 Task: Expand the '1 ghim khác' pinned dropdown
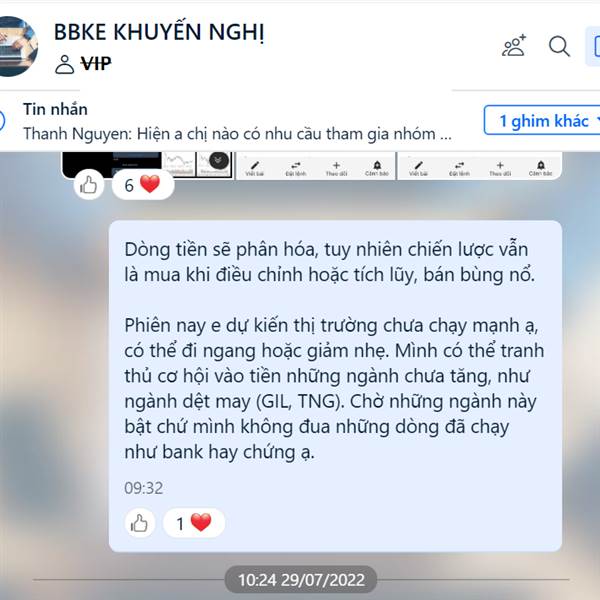pos(543,120)
